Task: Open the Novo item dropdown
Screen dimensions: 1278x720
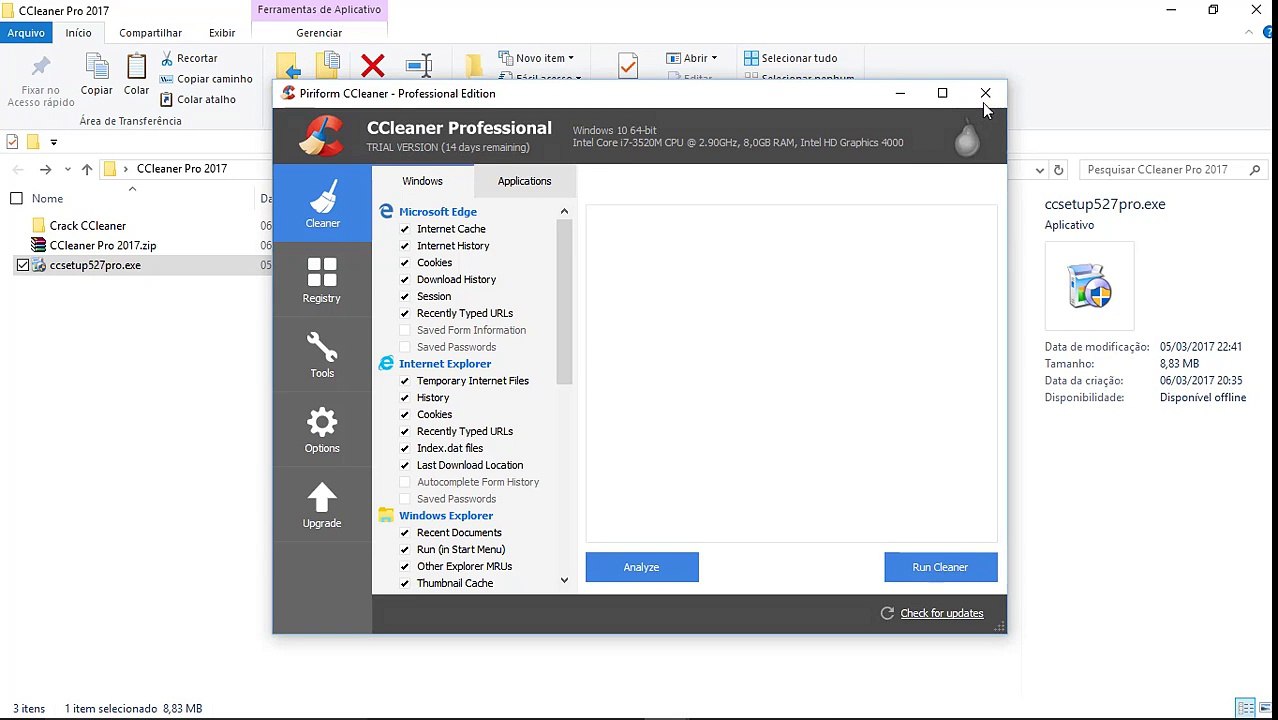Action: coord(536,58)
